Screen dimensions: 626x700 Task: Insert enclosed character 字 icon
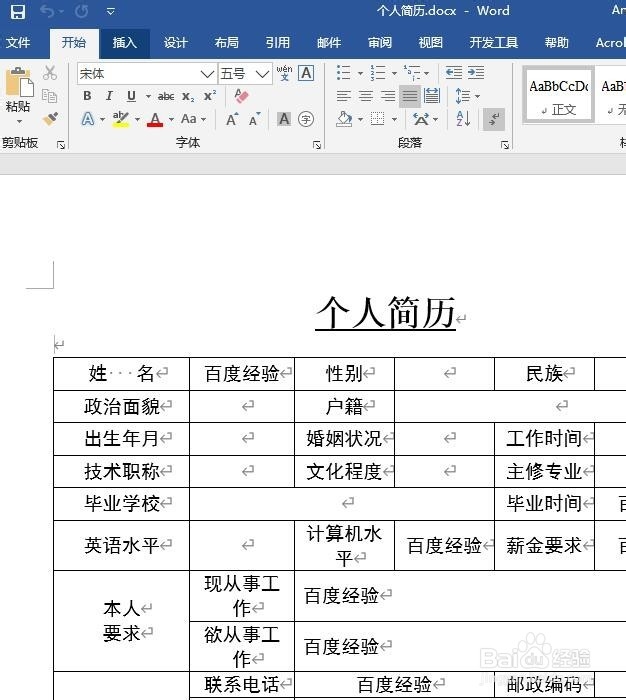coord(306,119)
